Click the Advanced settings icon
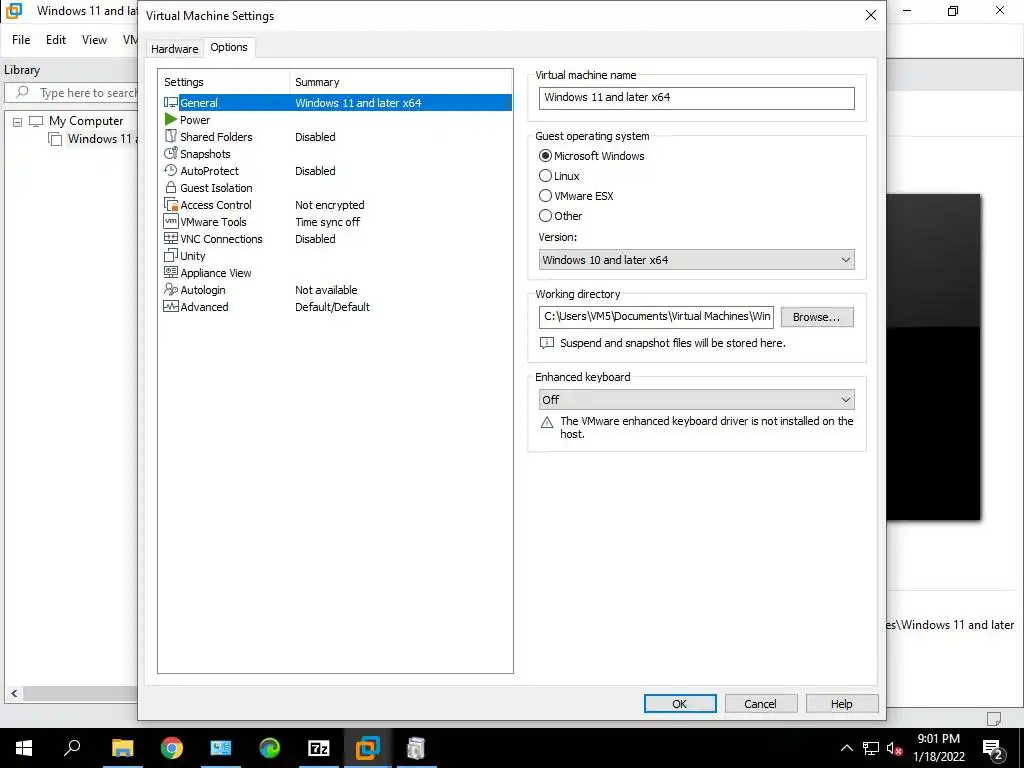Viewport: 1024px width, 768px height. (x=170, y=306)
